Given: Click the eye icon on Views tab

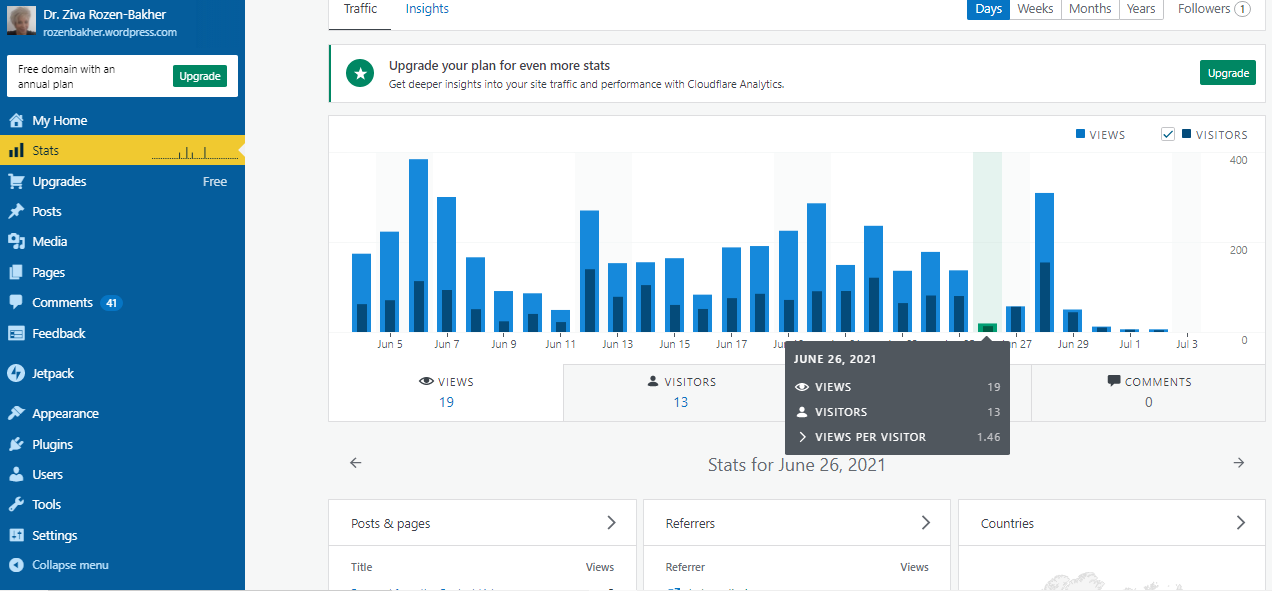Looking at the screenshot, I should [426, 382].
